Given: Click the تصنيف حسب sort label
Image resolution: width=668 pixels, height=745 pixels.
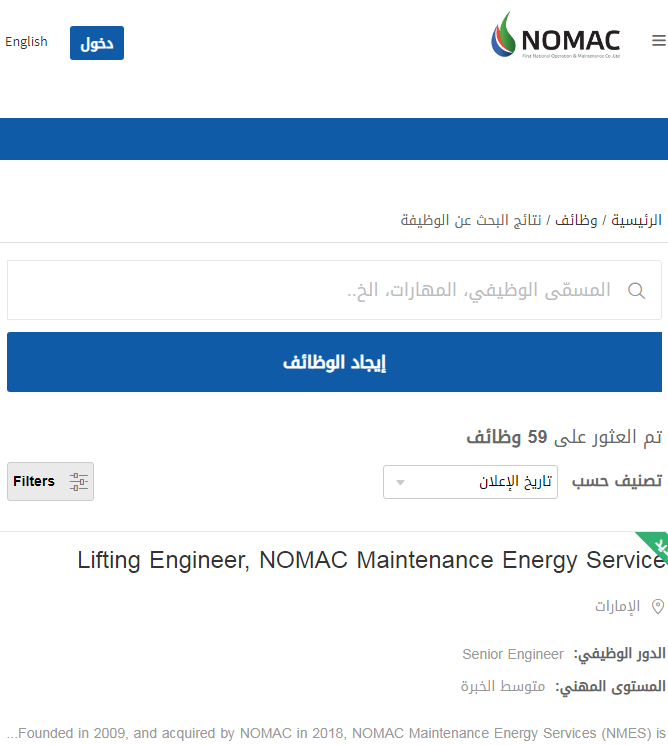Looking at the screenshot, I should 616,481.
